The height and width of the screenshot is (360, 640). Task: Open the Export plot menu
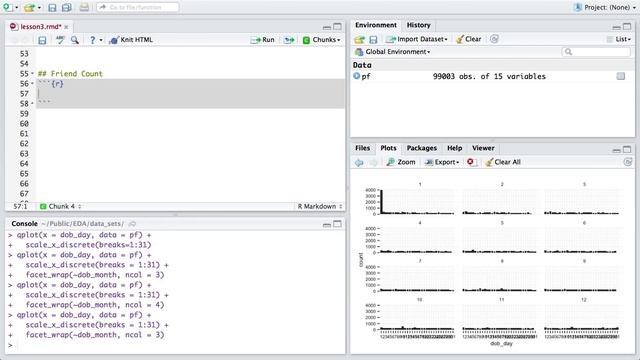coord(442,162)
